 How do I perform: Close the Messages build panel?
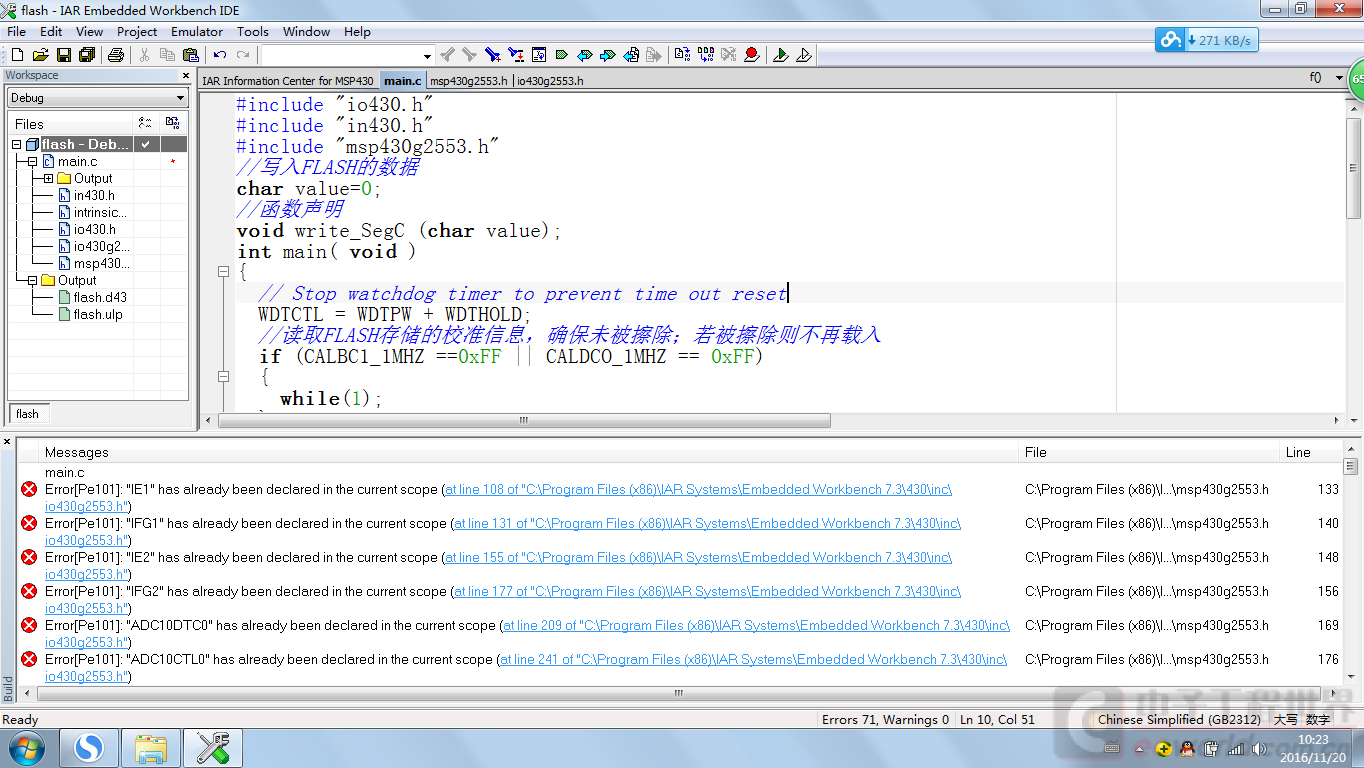pos(7,441)
